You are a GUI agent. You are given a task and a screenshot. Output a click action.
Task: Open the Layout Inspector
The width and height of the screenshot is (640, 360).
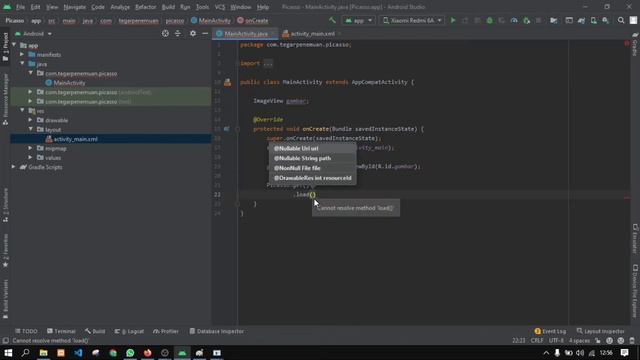[600, 331]
